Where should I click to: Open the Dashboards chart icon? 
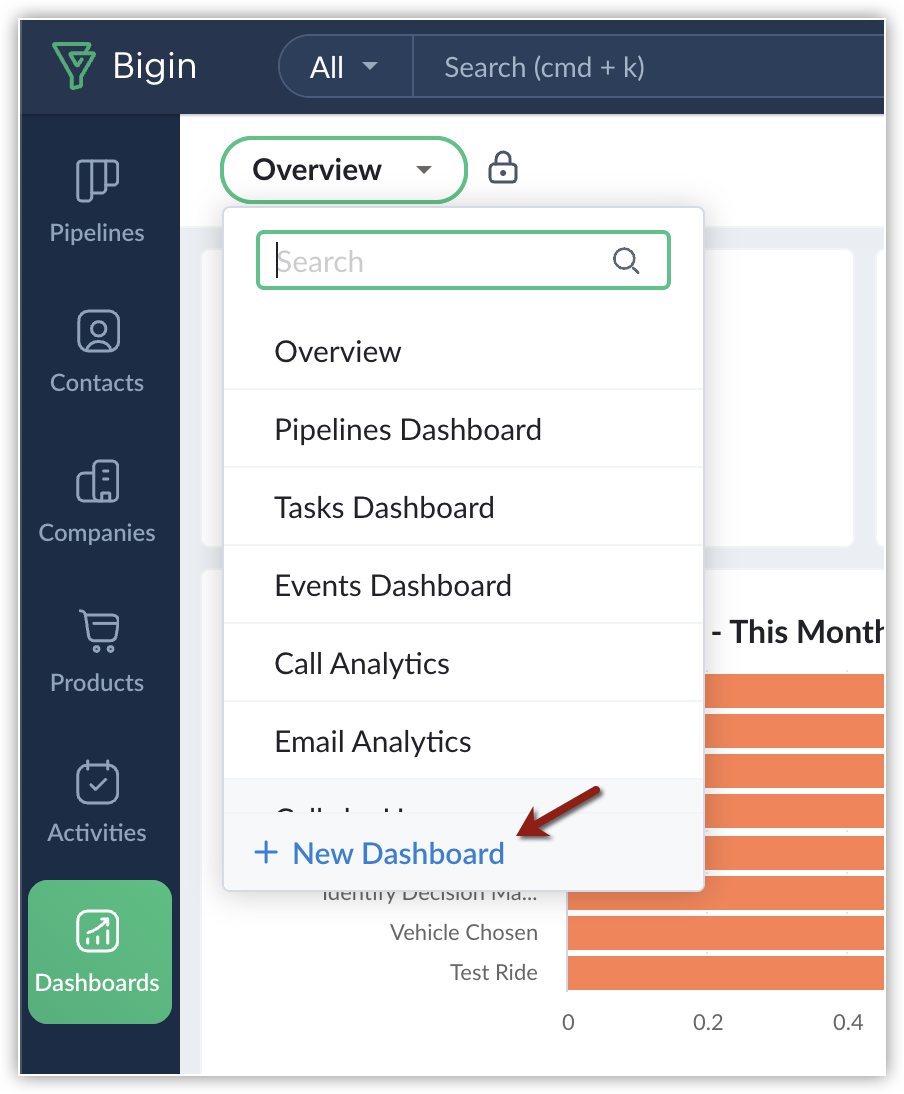coord(98,931)
